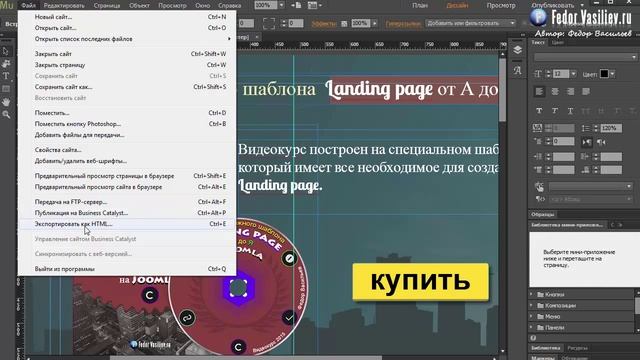Screen dimensions: 640x360
Task: Choose 'Свойства сайта...' menu item
Action: coord(127,150)
